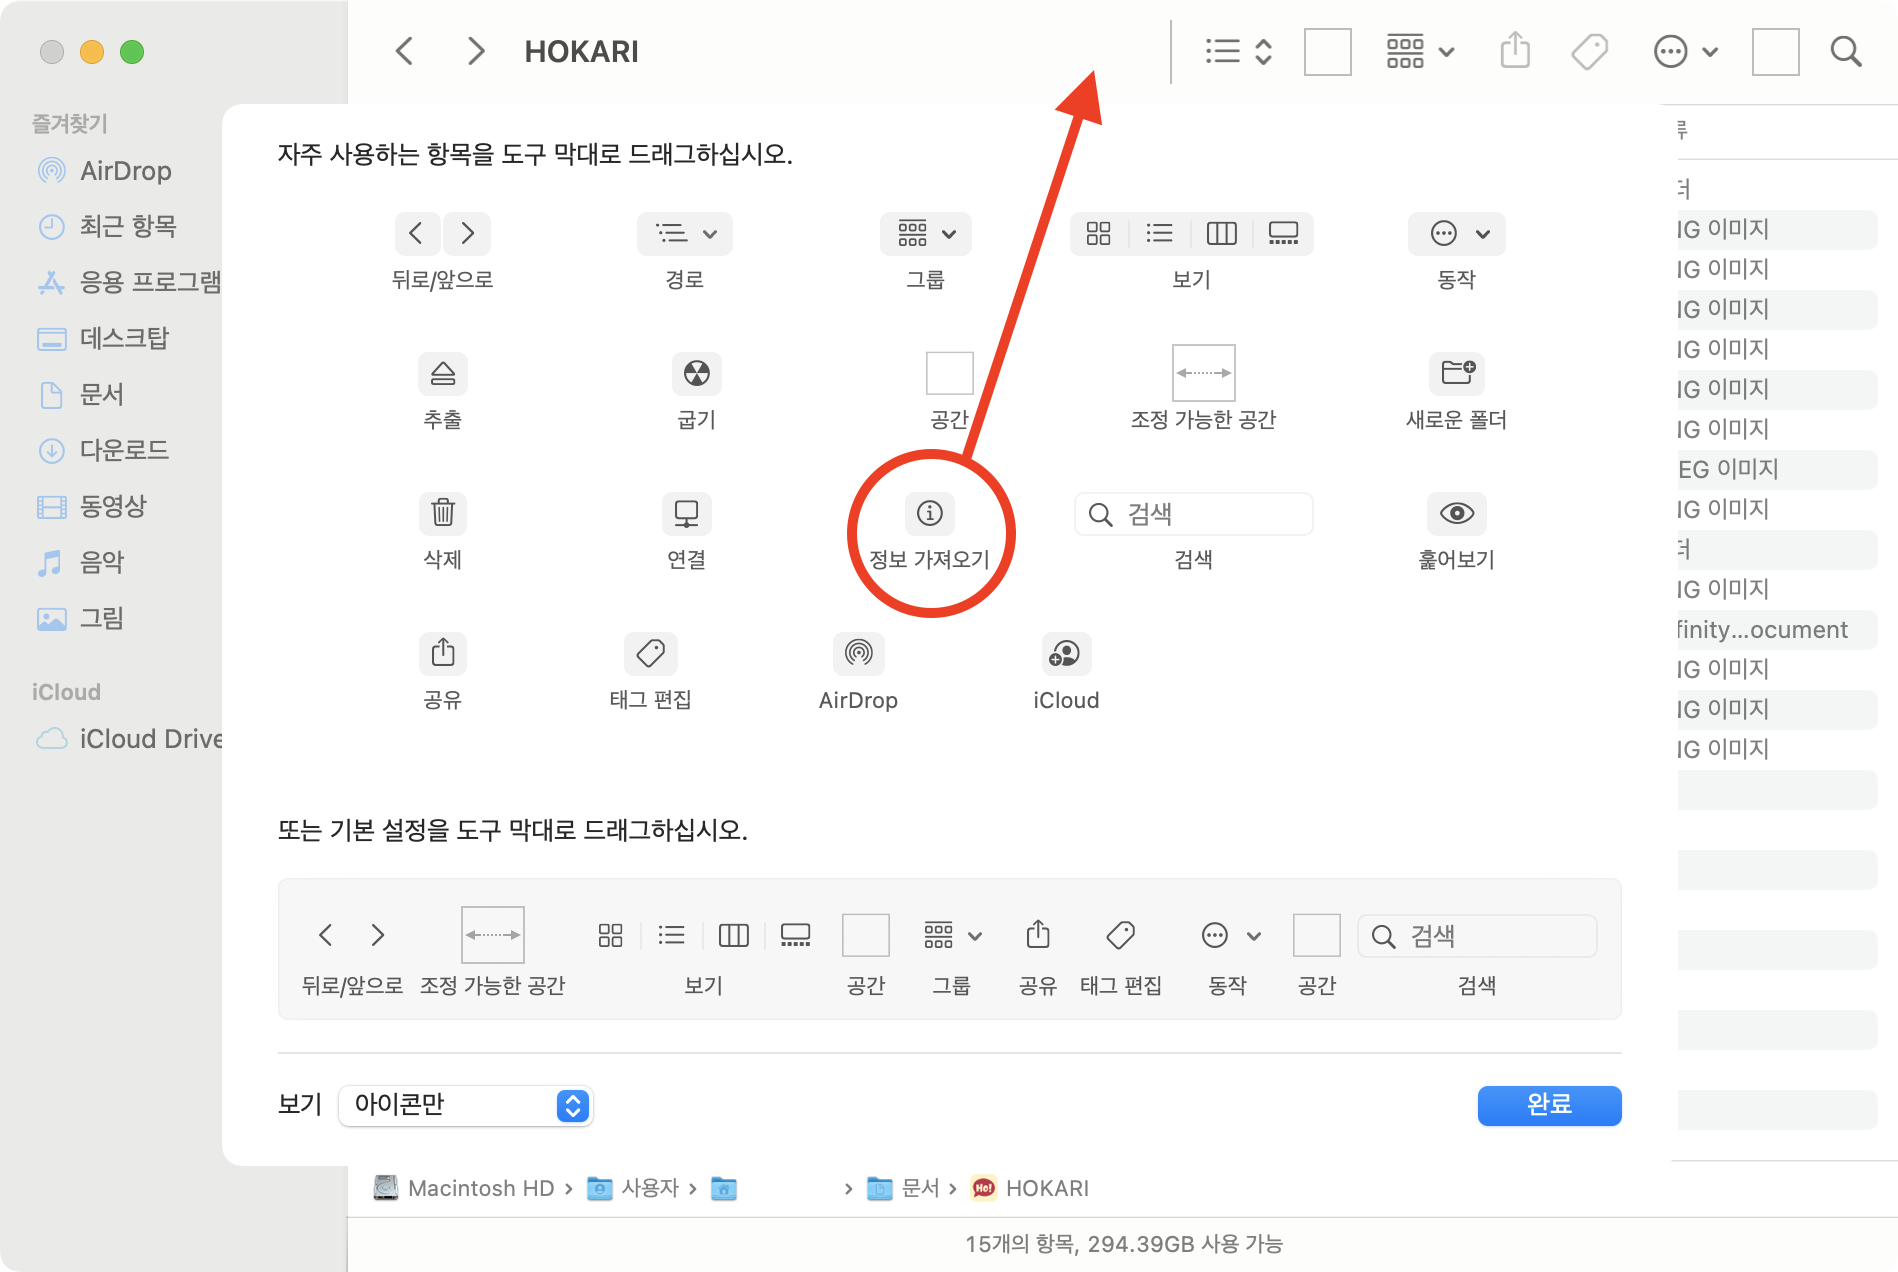Click the Search magnifier in the window toolbar
Screen dimensions: 1898x1272
point(1846,51)
